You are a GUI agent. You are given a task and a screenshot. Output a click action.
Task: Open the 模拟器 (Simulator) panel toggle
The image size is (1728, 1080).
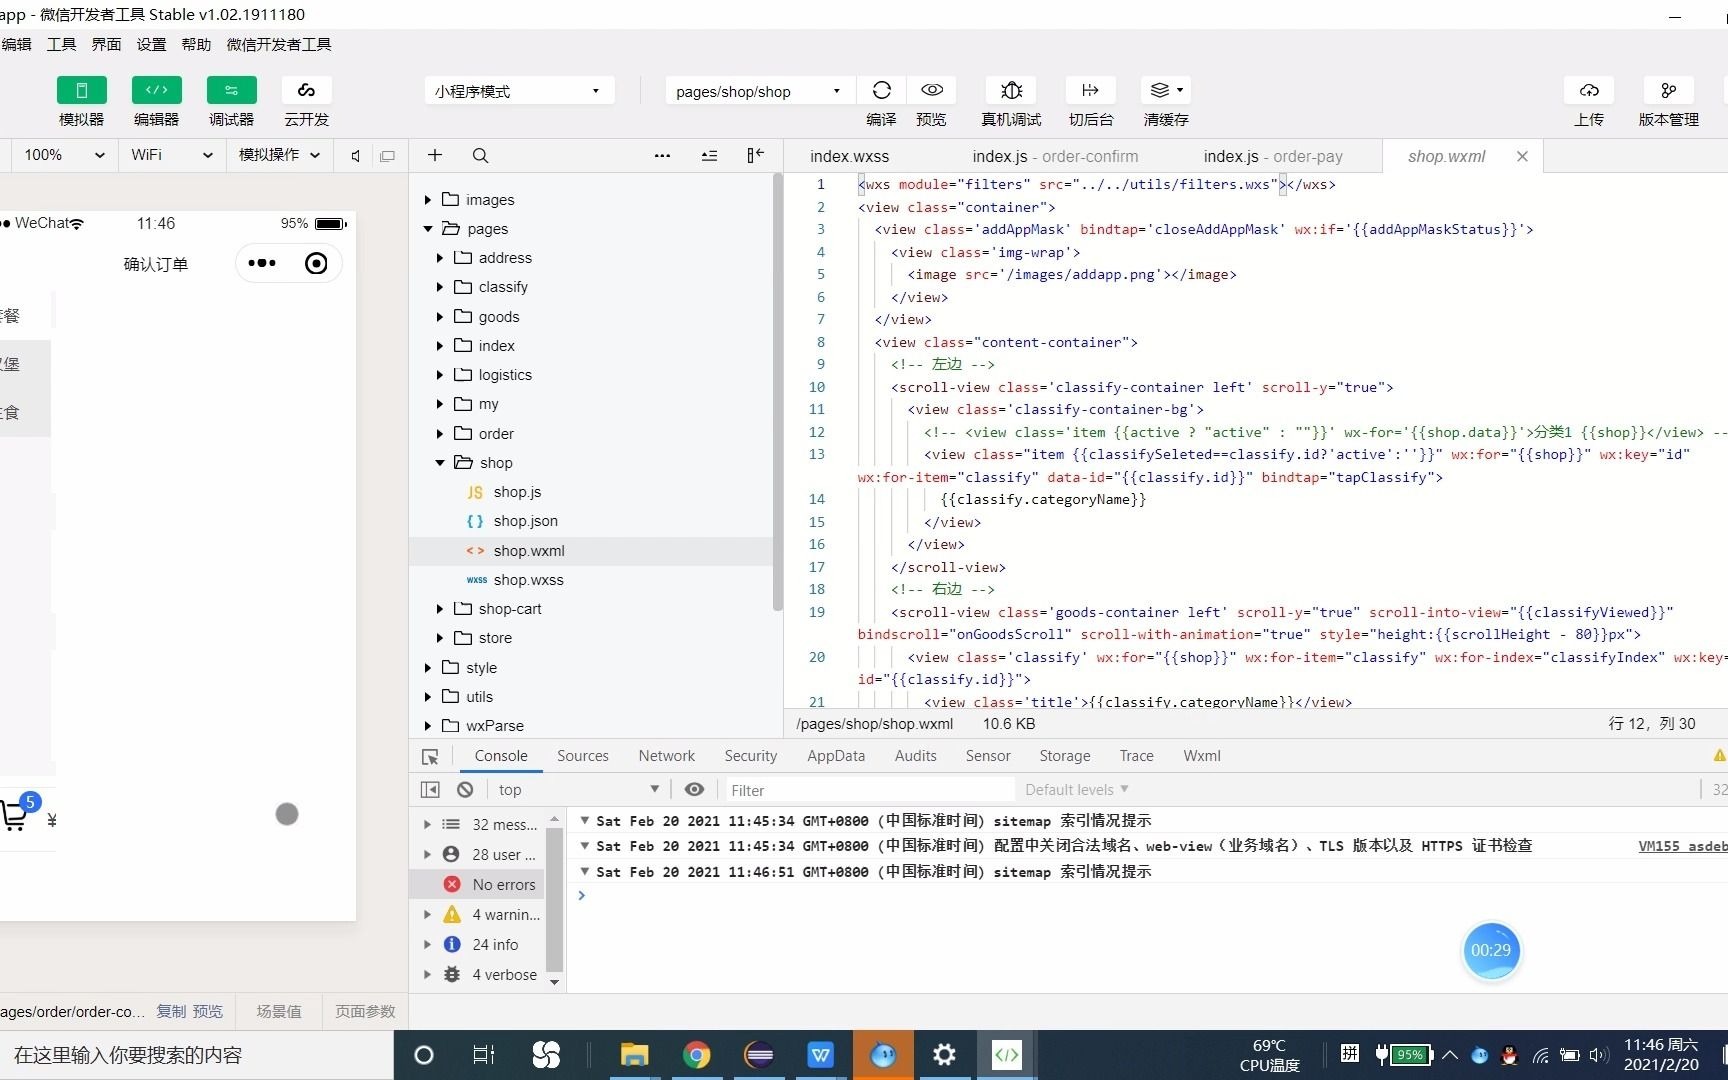pos(81,100)
